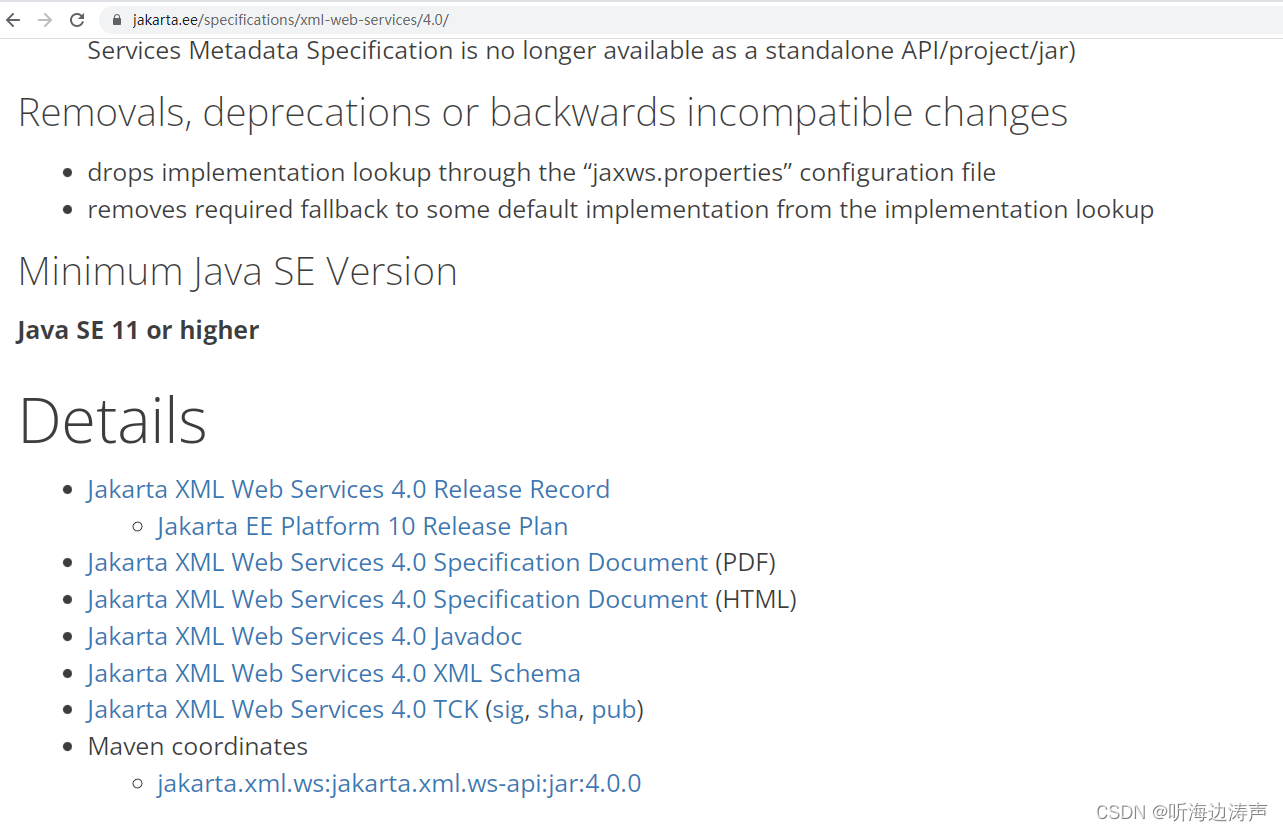
Task: Open the Specification Document HTML link
Action: tap(396, 599)
